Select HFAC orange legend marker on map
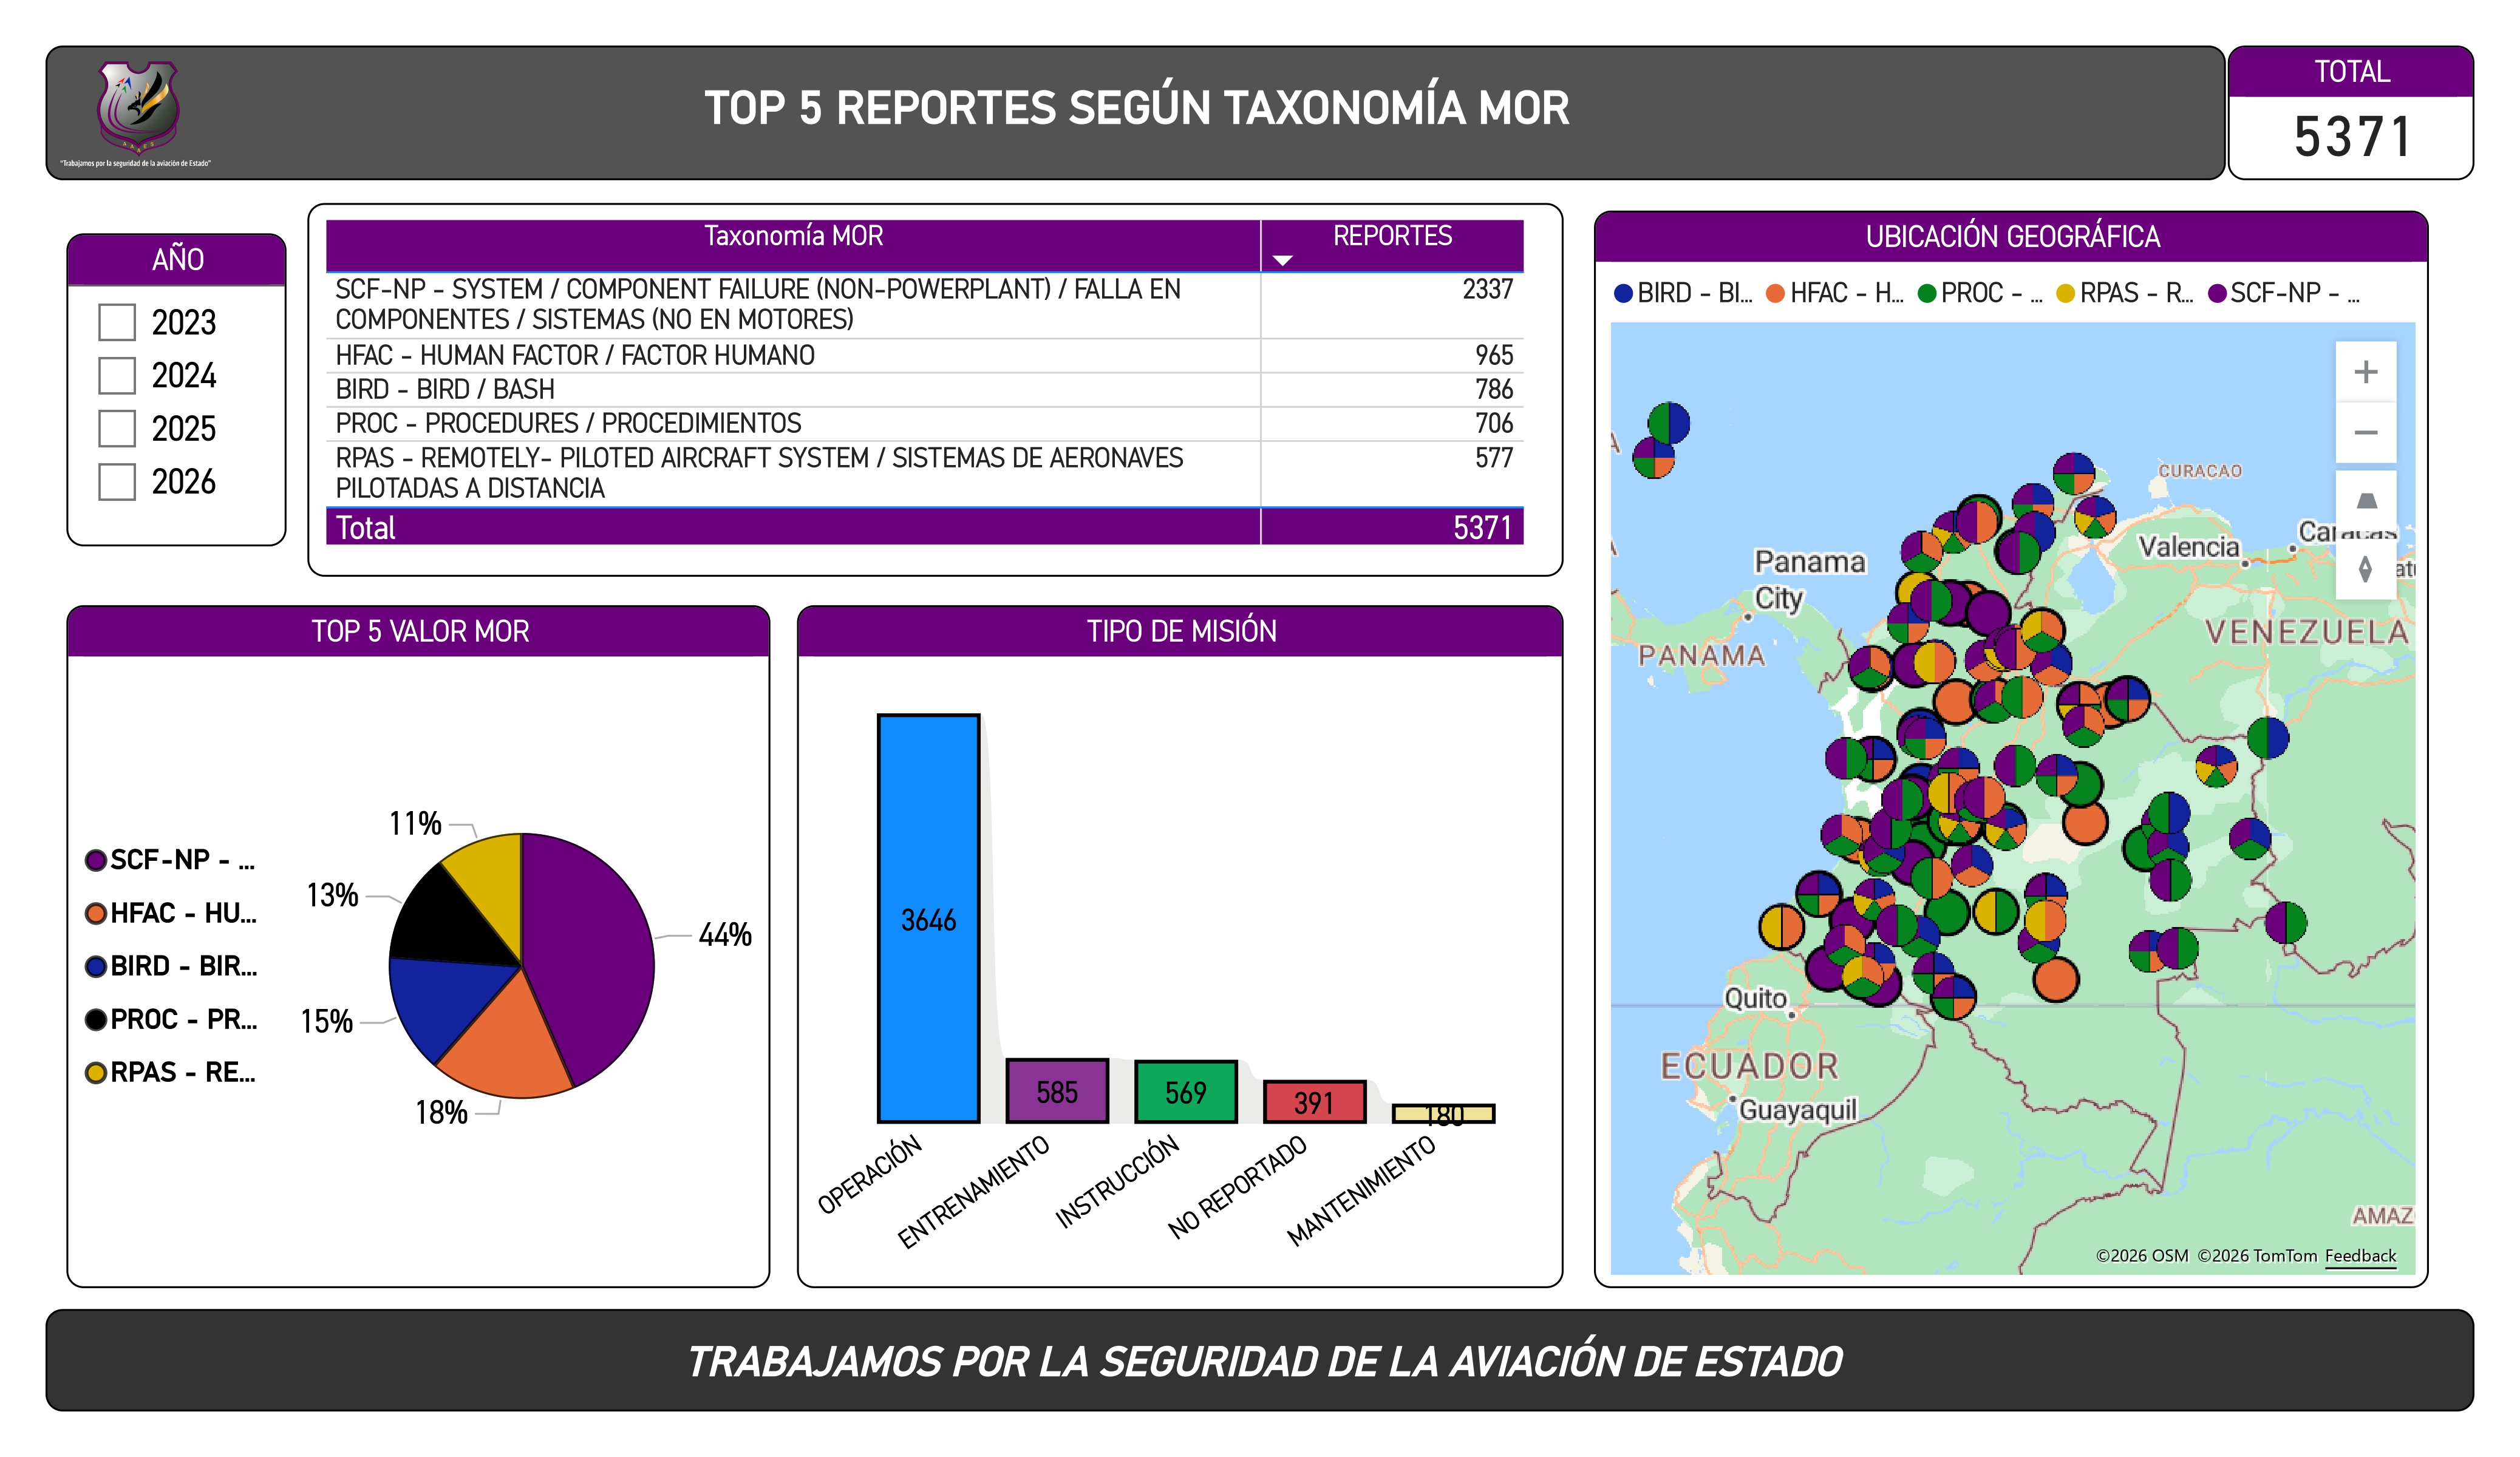The height and width of the screenshot is (1457, 2520). tap(1775, 293)
